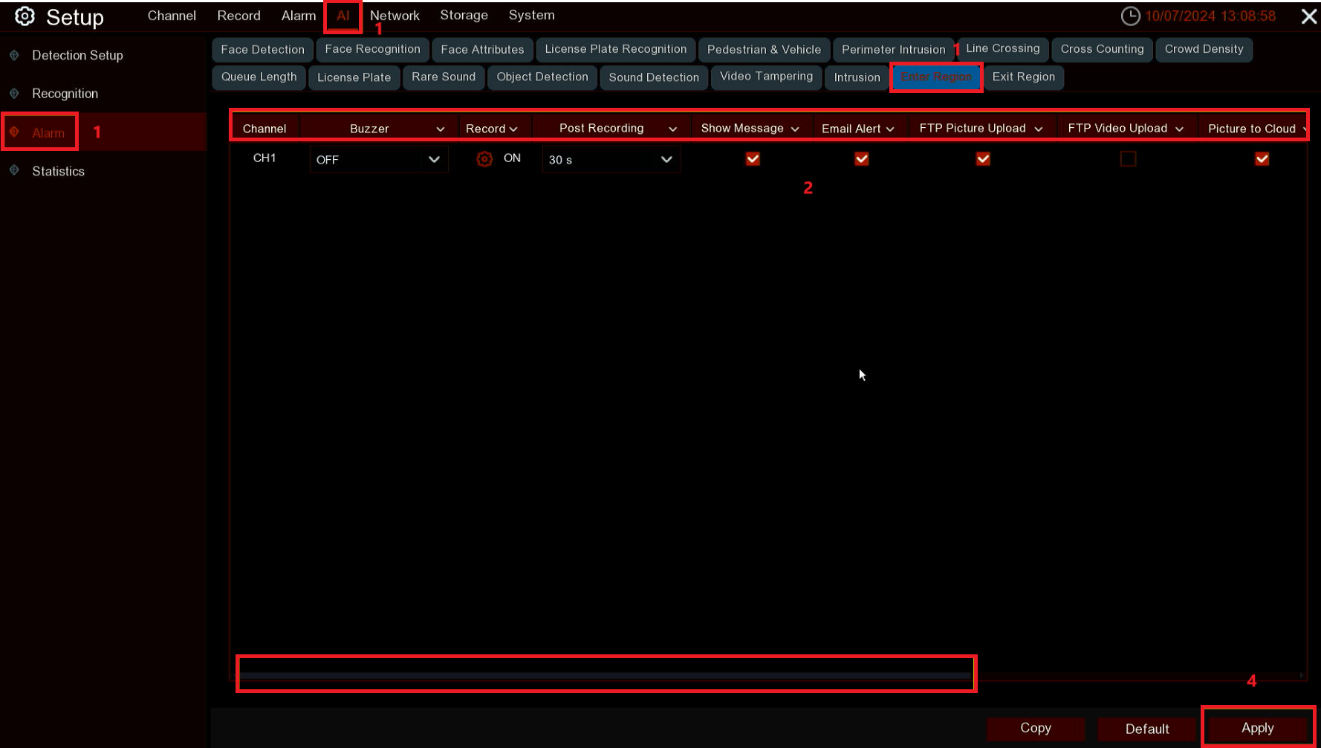Open the Record top menu
The image size is (1321, 748).
coord(239,16)
